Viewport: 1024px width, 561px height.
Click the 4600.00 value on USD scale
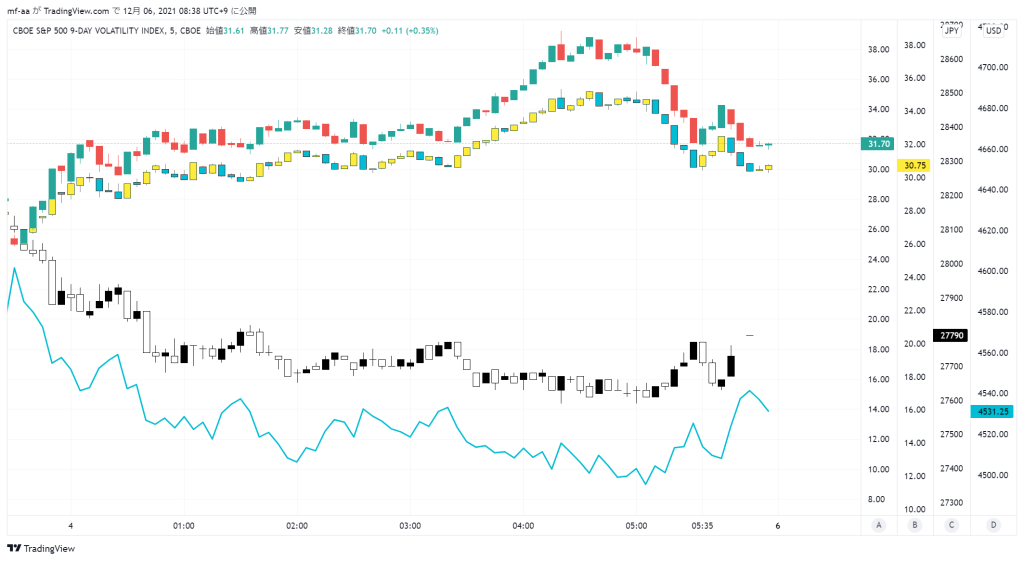(993, 271)
